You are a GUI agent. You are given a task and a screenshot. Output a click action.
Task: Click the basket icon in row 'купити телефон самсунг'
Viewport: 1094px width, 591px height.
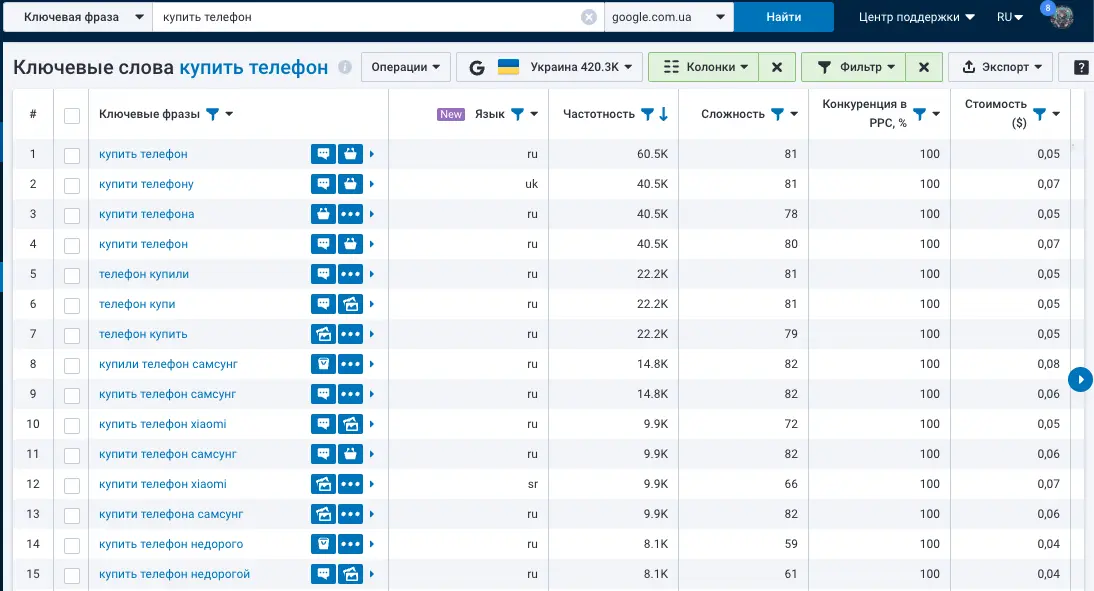350,454
